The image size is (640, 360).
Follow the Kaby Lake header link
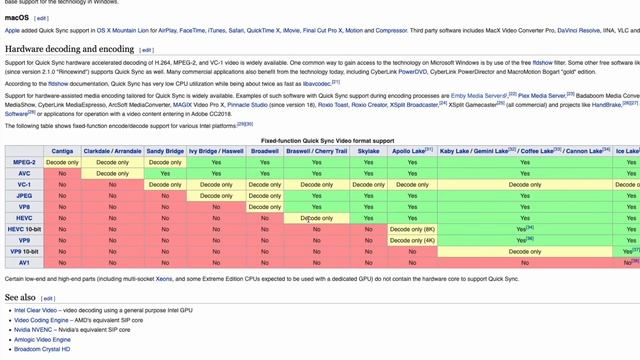point(453,151)
